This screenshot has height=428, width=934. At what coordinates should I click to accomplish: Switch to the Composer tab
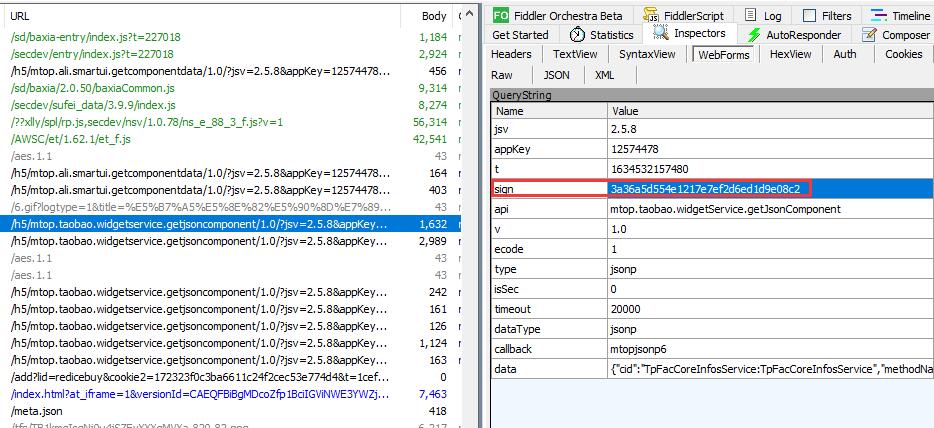tap(896, 35)
